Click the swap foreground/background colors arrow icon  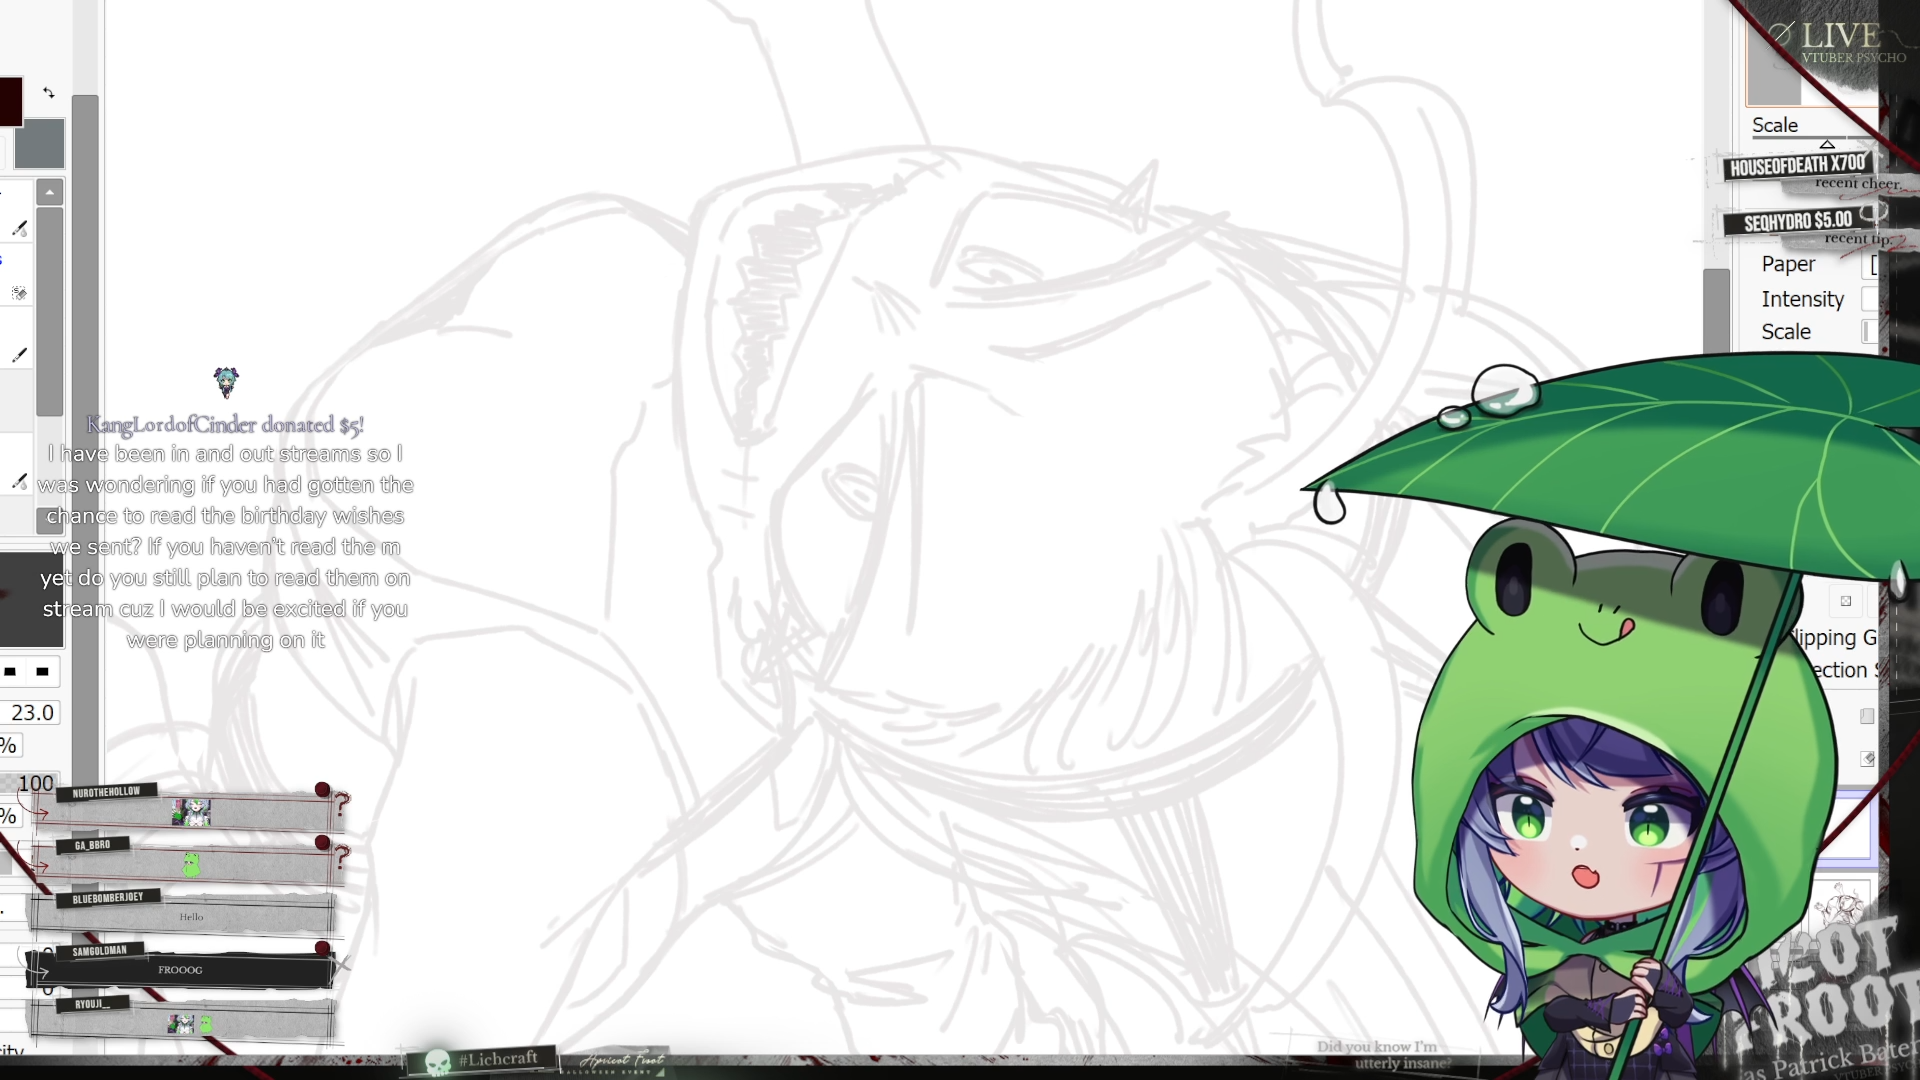pyautogui.click(x=49, y=93)
